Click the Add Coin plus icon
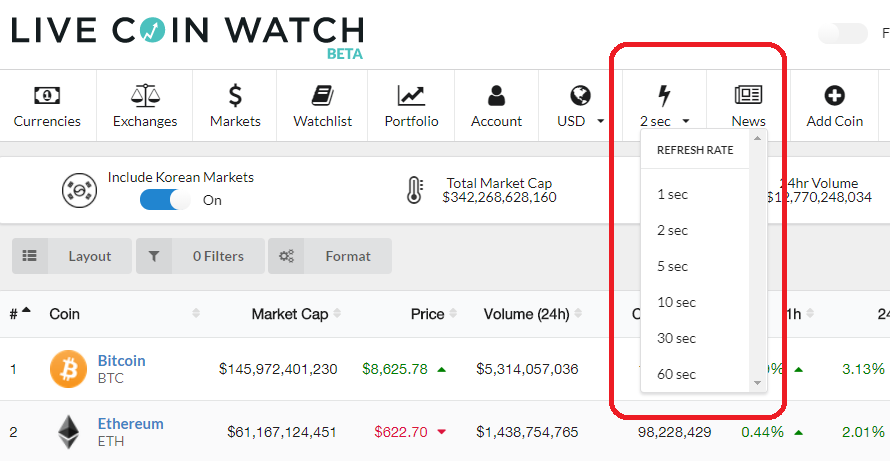 (834, 95)
